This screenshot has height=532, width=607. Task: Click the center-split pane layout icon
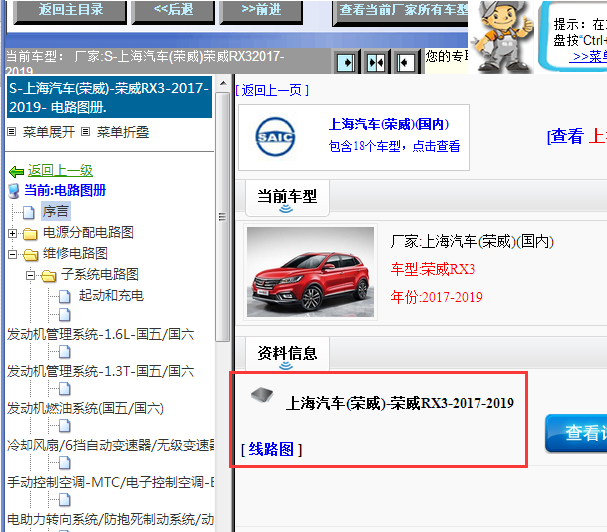pyautogui.click(x=376, y=62)
